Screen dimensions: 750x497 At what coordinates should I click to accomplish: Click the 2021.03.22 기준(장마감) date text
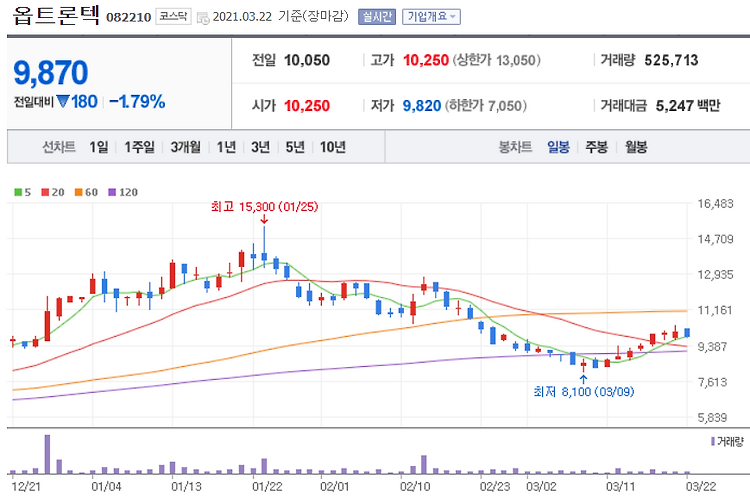pyautogui.click(x=281, y=17)
